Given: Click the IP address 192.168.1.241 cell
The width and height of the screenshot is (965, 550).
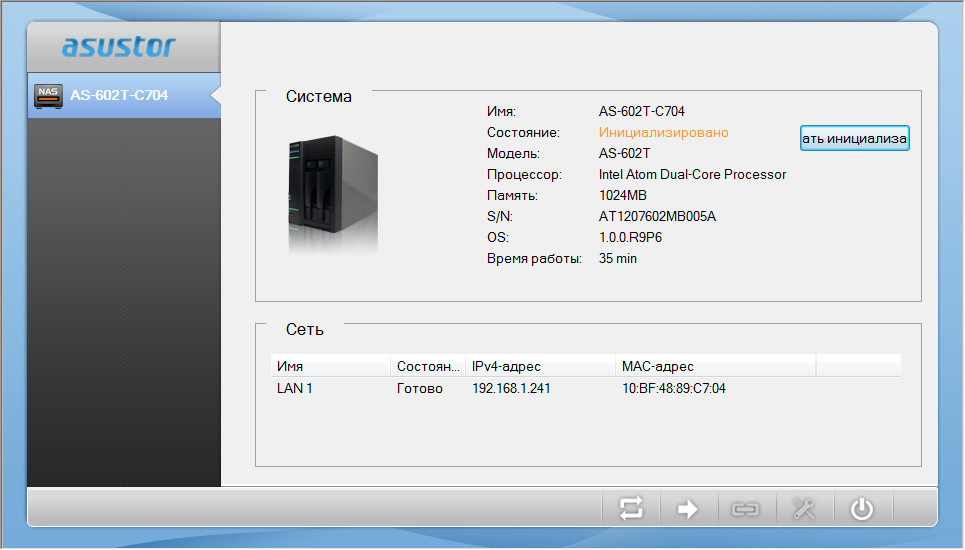Looking at the screenshot, I should point(510,388).
